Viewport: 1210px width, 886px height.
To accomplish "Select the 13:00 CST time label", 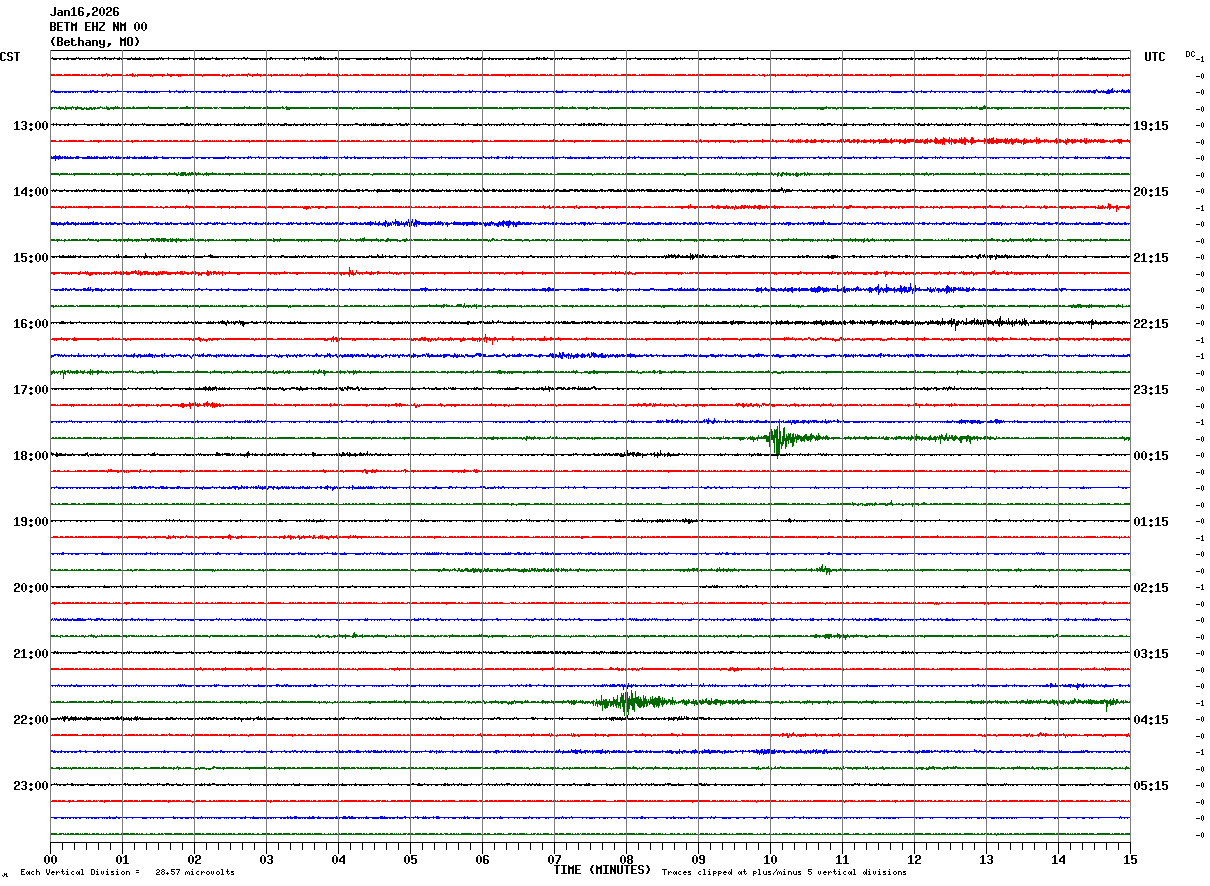I will [30, 126].
